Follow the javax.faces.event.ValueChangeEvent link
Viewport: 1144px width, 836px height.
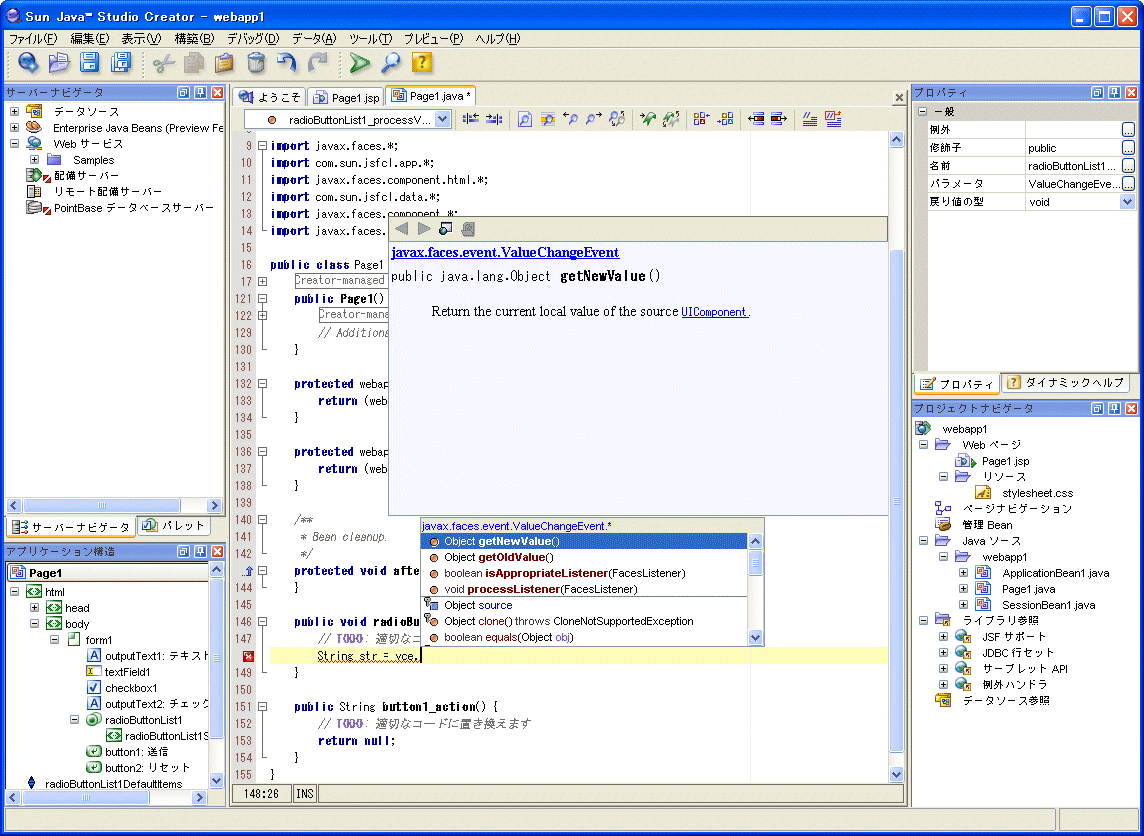coord(505,252)
